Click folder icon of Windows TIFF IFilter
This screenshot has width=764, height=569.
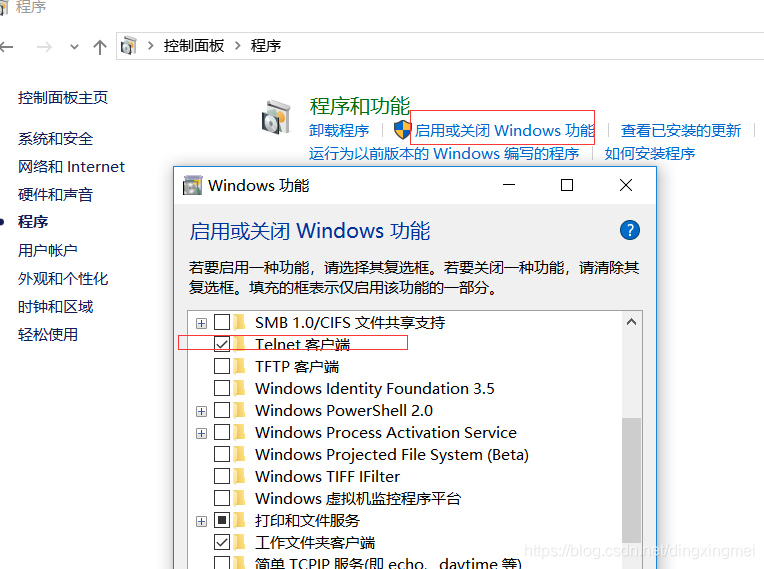239,476
